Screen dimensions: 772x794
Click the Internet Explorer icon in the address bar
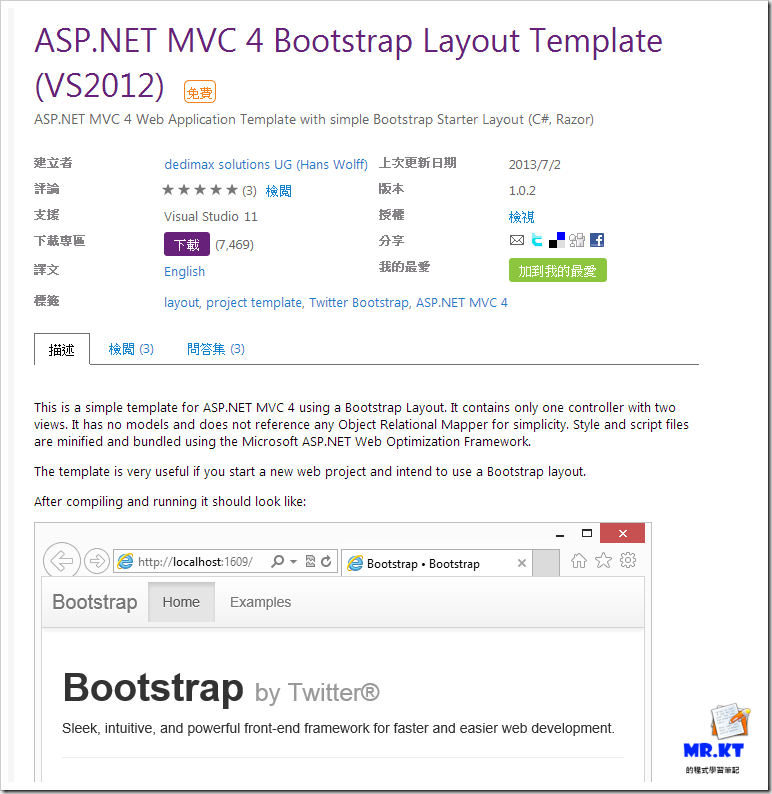tap(125, 561)
